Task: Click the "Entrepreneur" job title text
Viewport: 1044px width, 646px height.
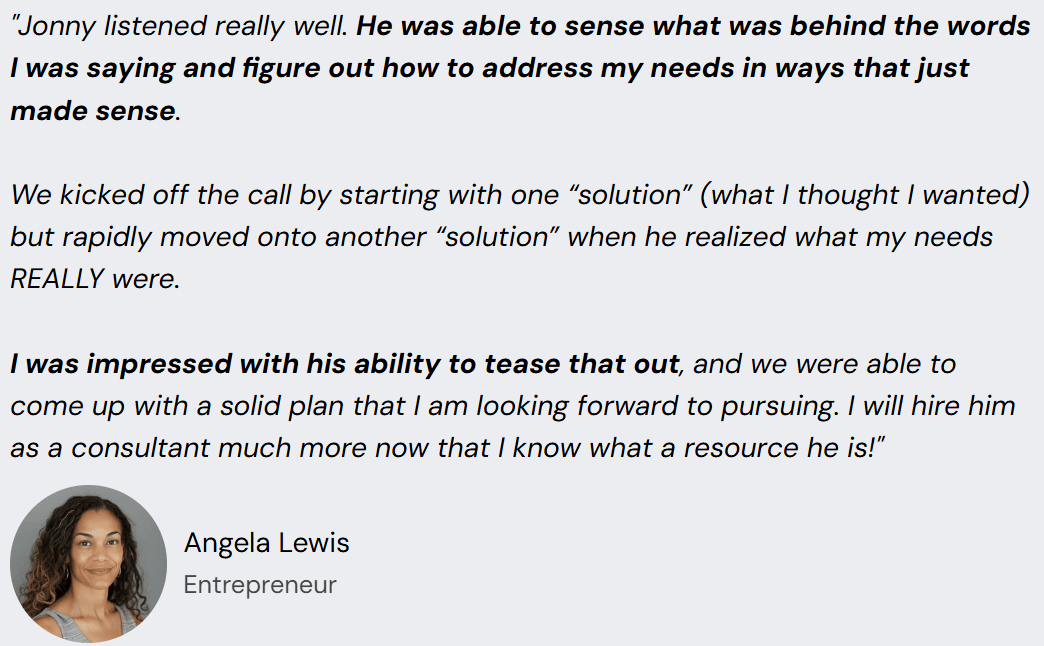Action: 260,585
